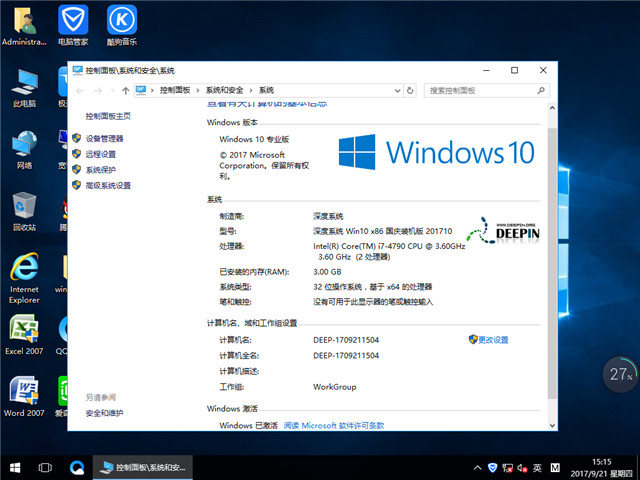Open 回收站 recycle bin icon
This screenshot has height=480, width=640.
pos(24,211)
